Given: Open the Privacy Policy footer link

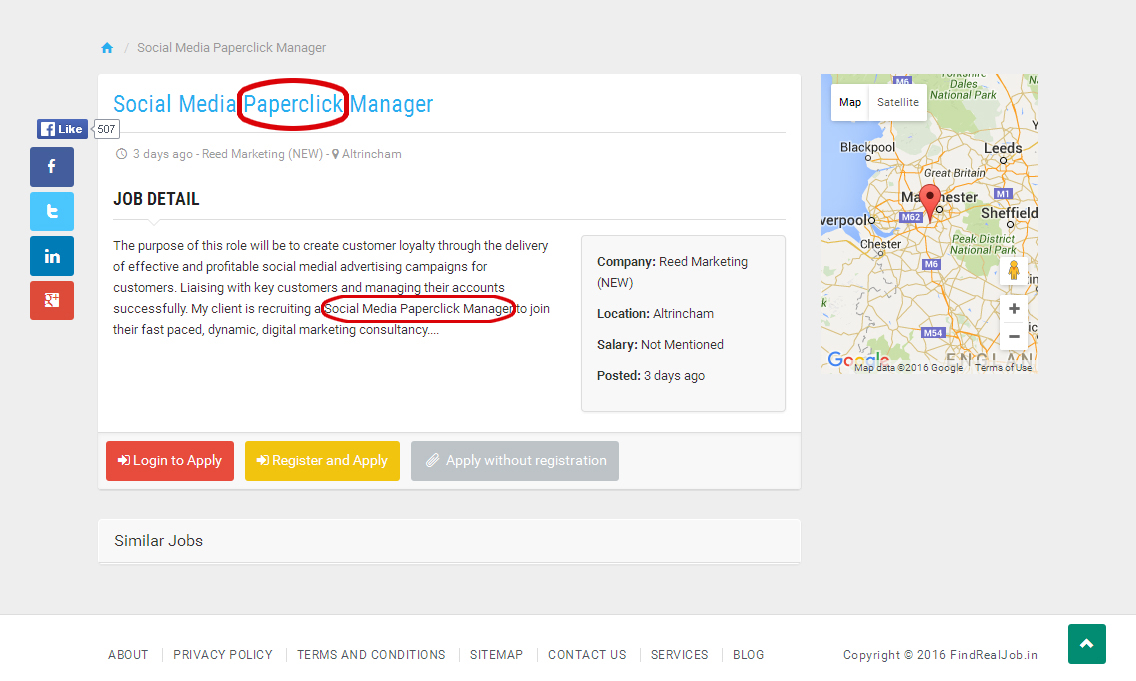Looking at the screenshot, I should tap(223, 655).
